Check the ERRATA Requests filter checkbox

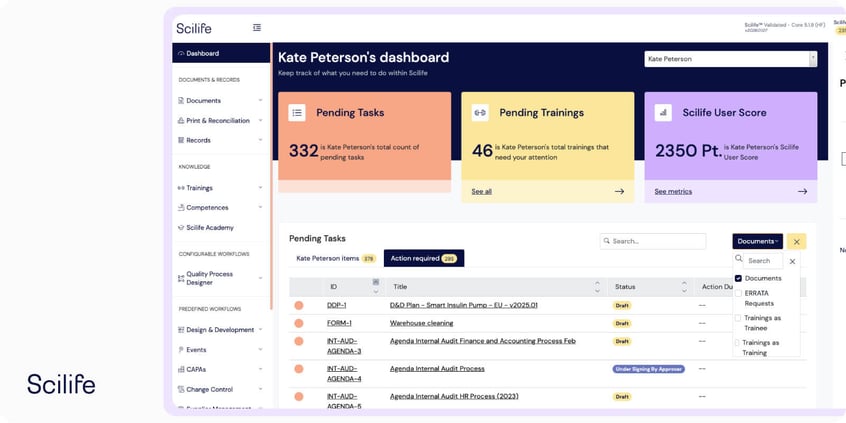(738, 294)
